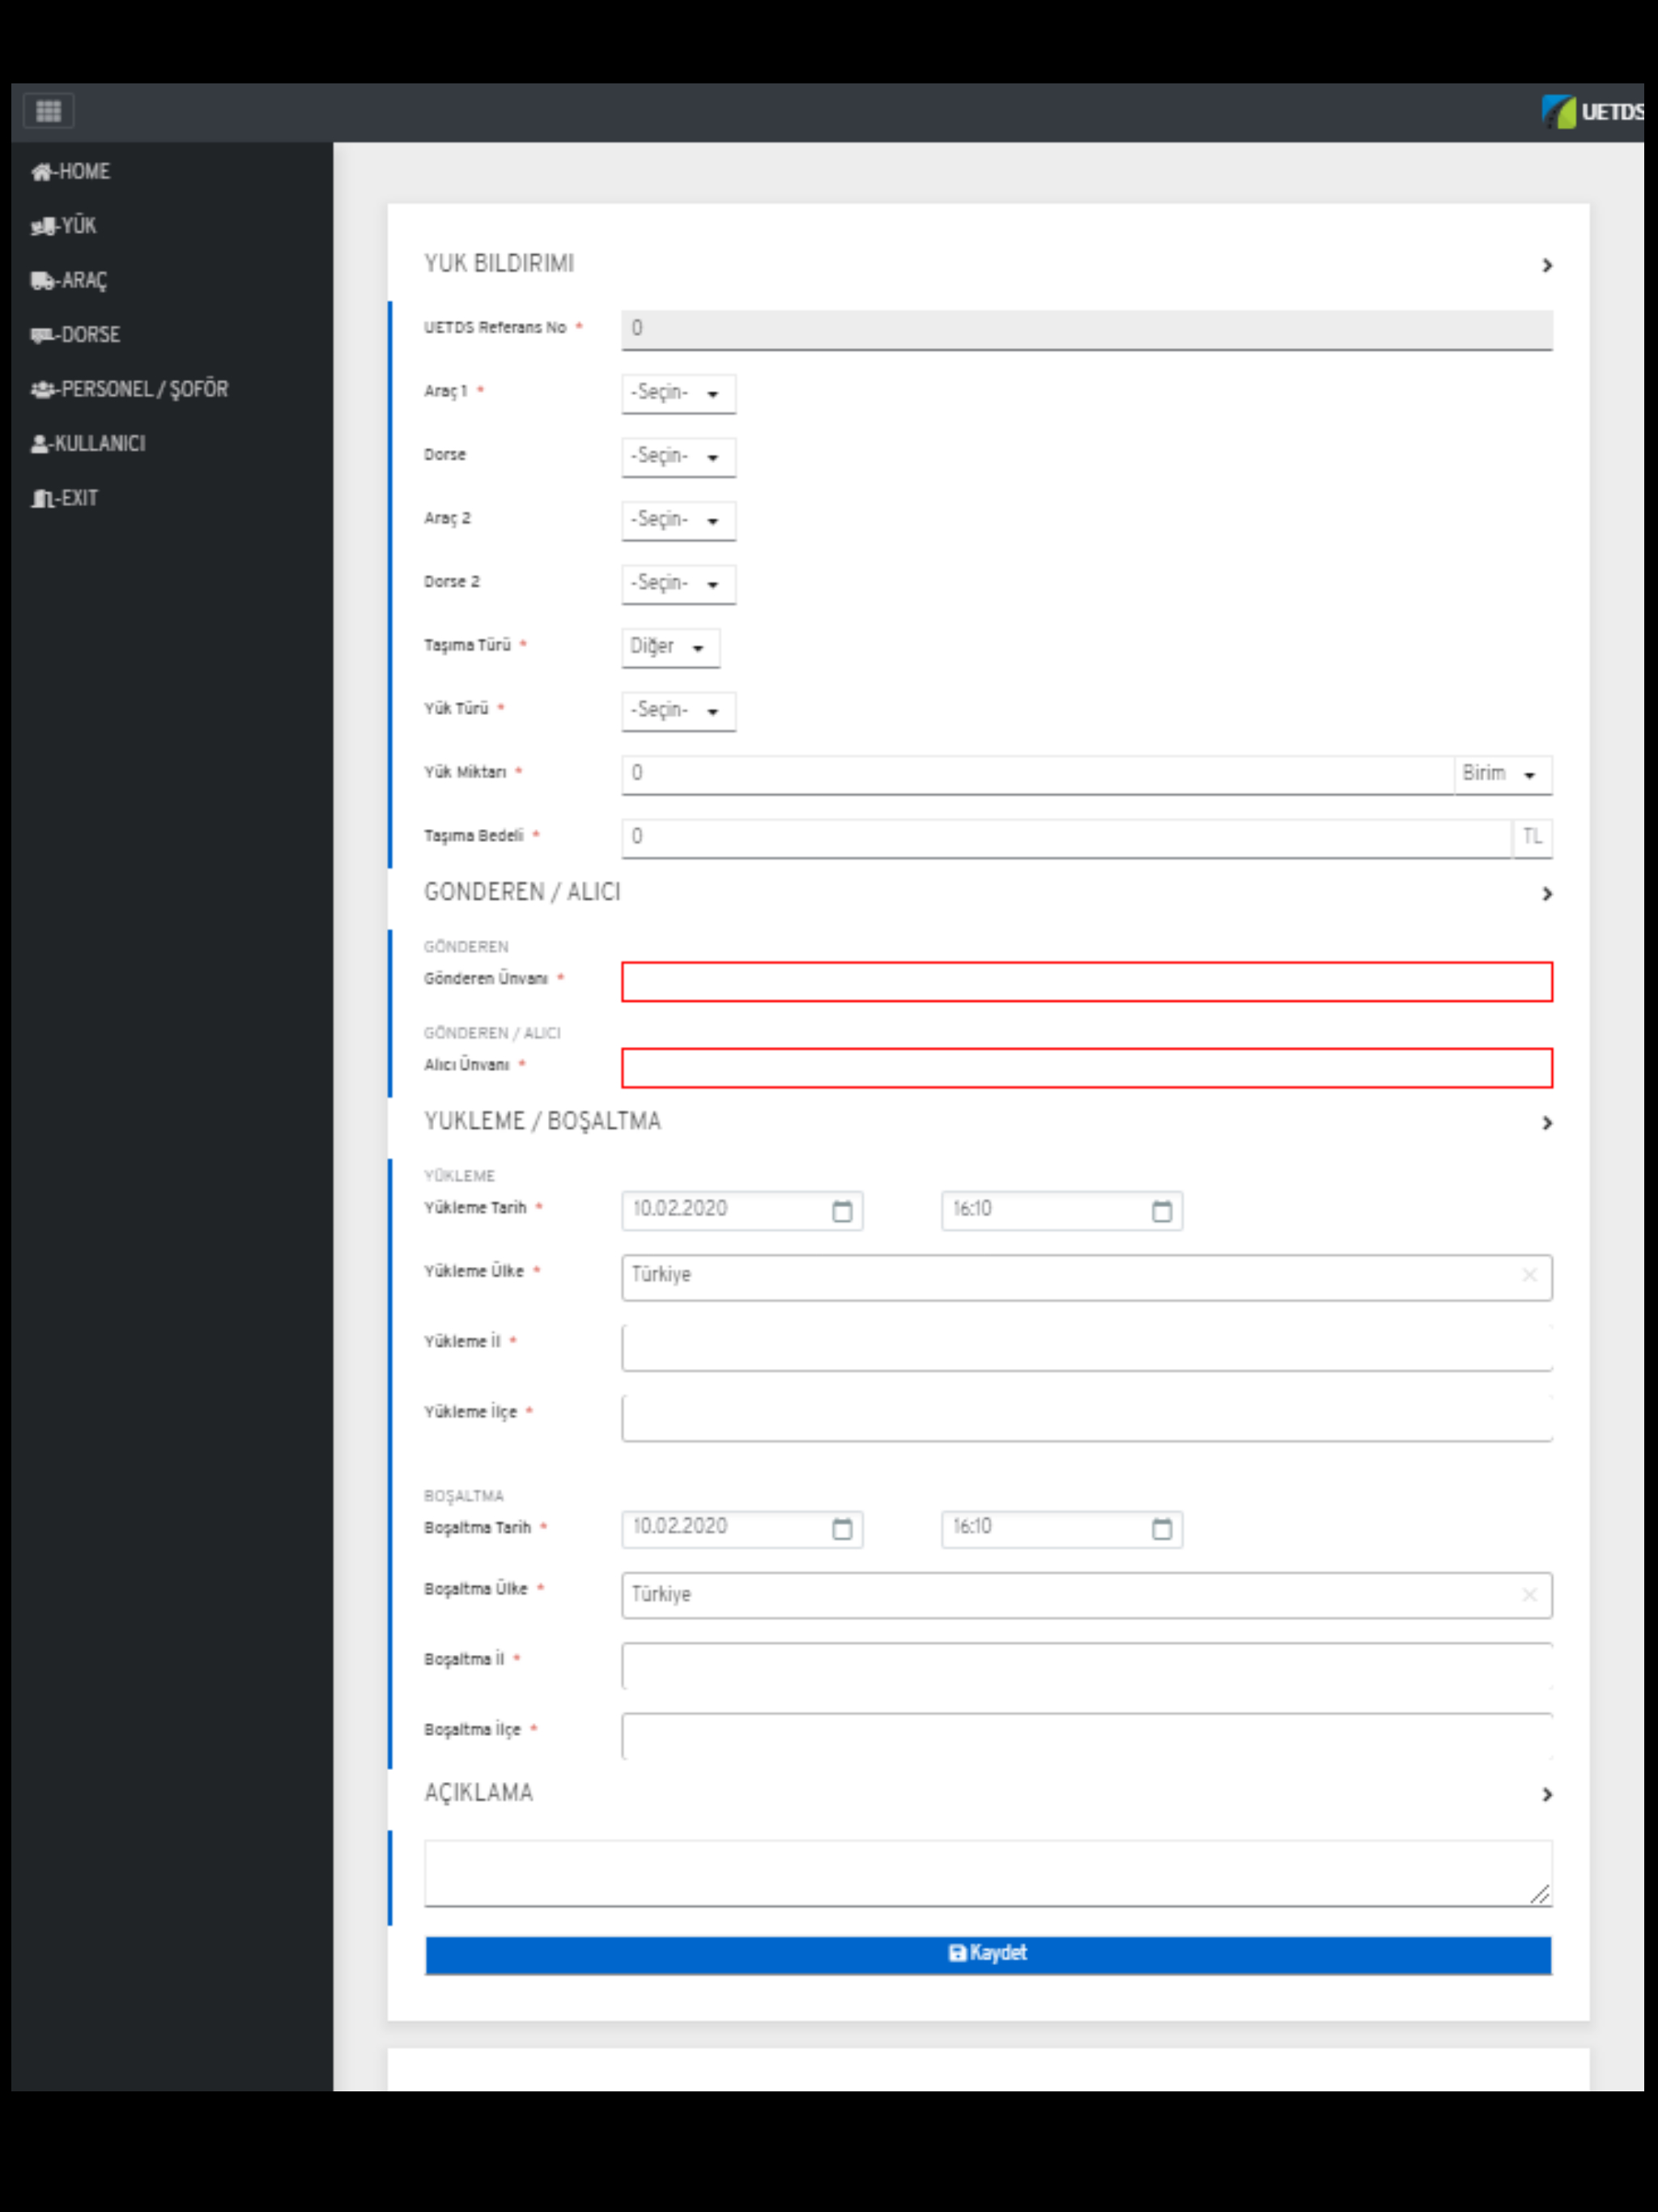The height and width of the screenshot is (2212, 1658).
Task: Click the Boşaltma Tarih date field
Action: 742,1529
